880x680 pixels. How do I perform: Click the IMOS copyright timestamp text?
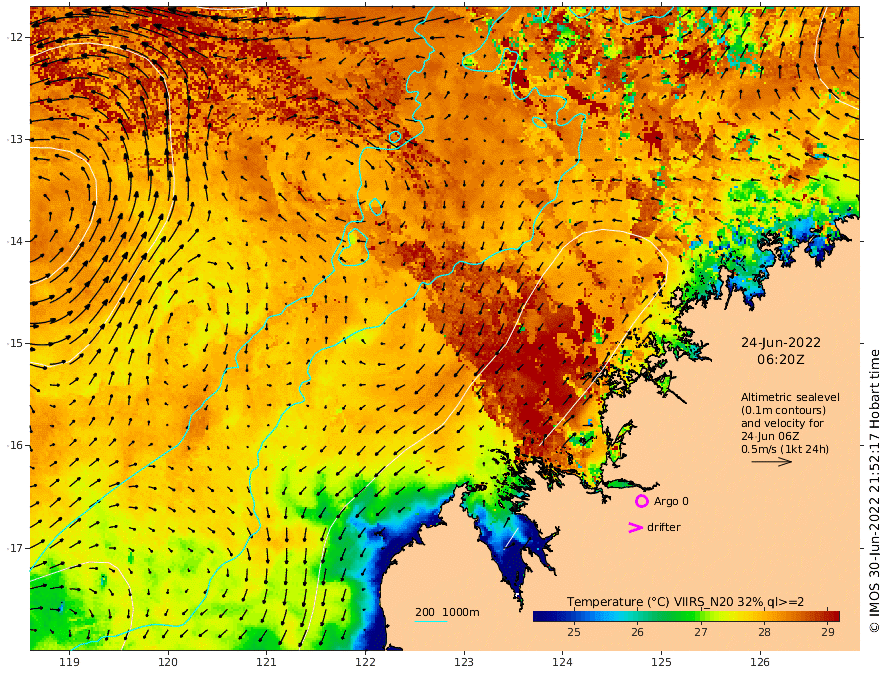(874, 491)
